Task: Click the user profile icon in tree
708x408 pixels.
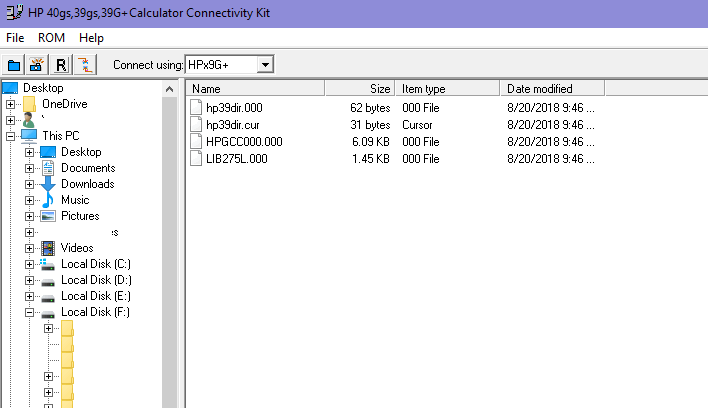Action: click(x=28, y=120)
